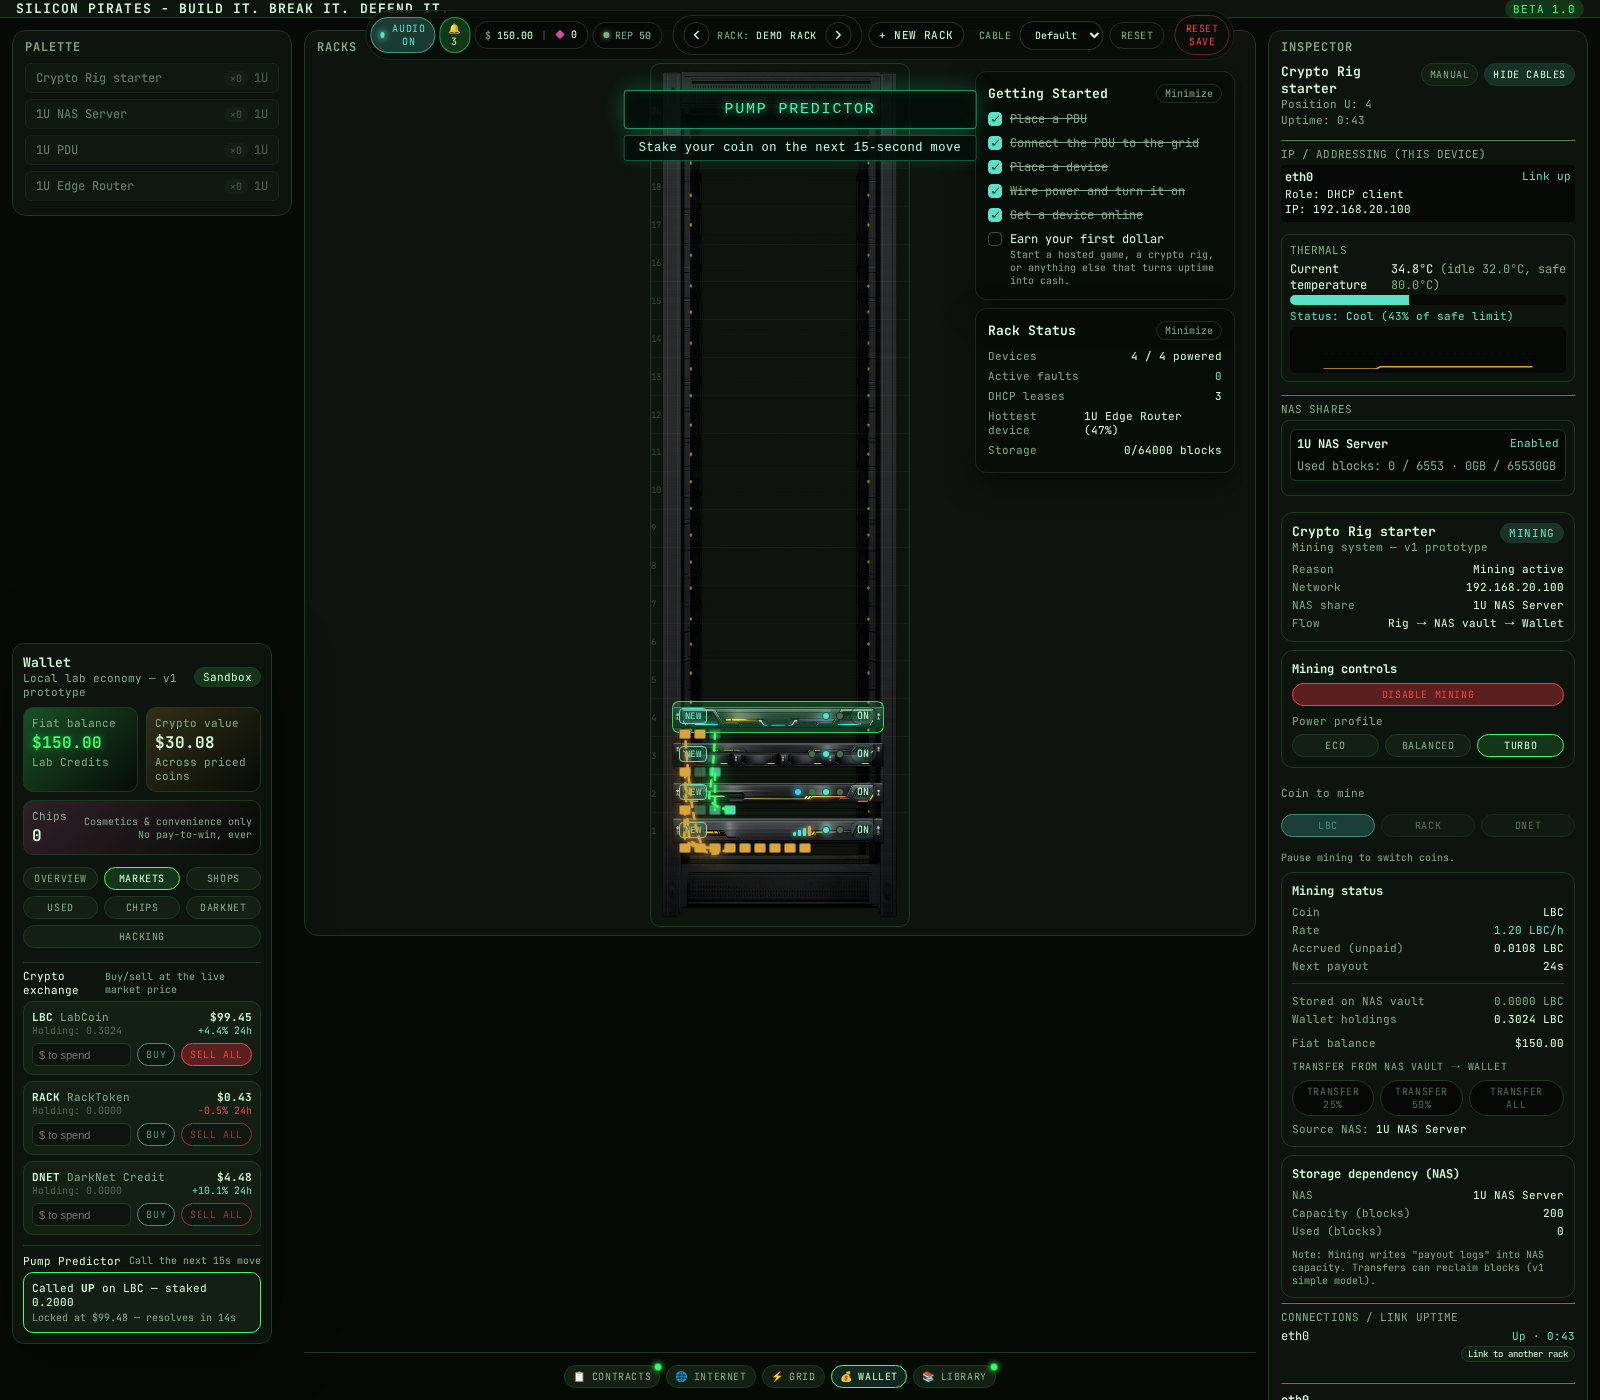Go to the previous rack with left arrow

click(x=697, y=35)
